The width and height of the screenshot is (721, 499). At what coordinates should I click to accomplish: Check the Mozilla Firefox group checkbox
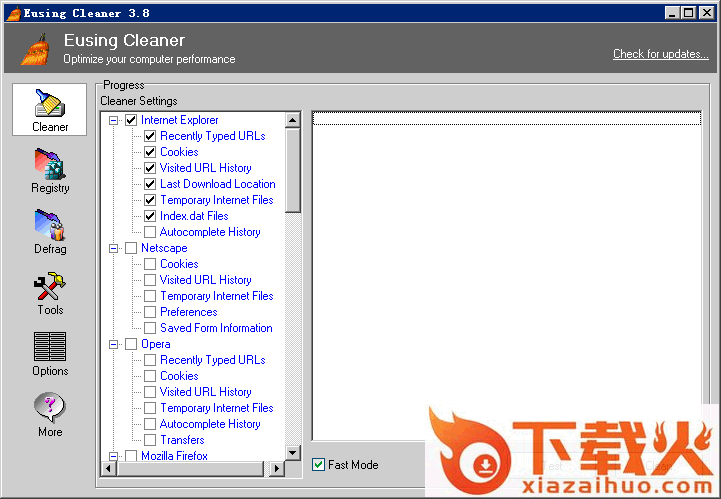131,456
